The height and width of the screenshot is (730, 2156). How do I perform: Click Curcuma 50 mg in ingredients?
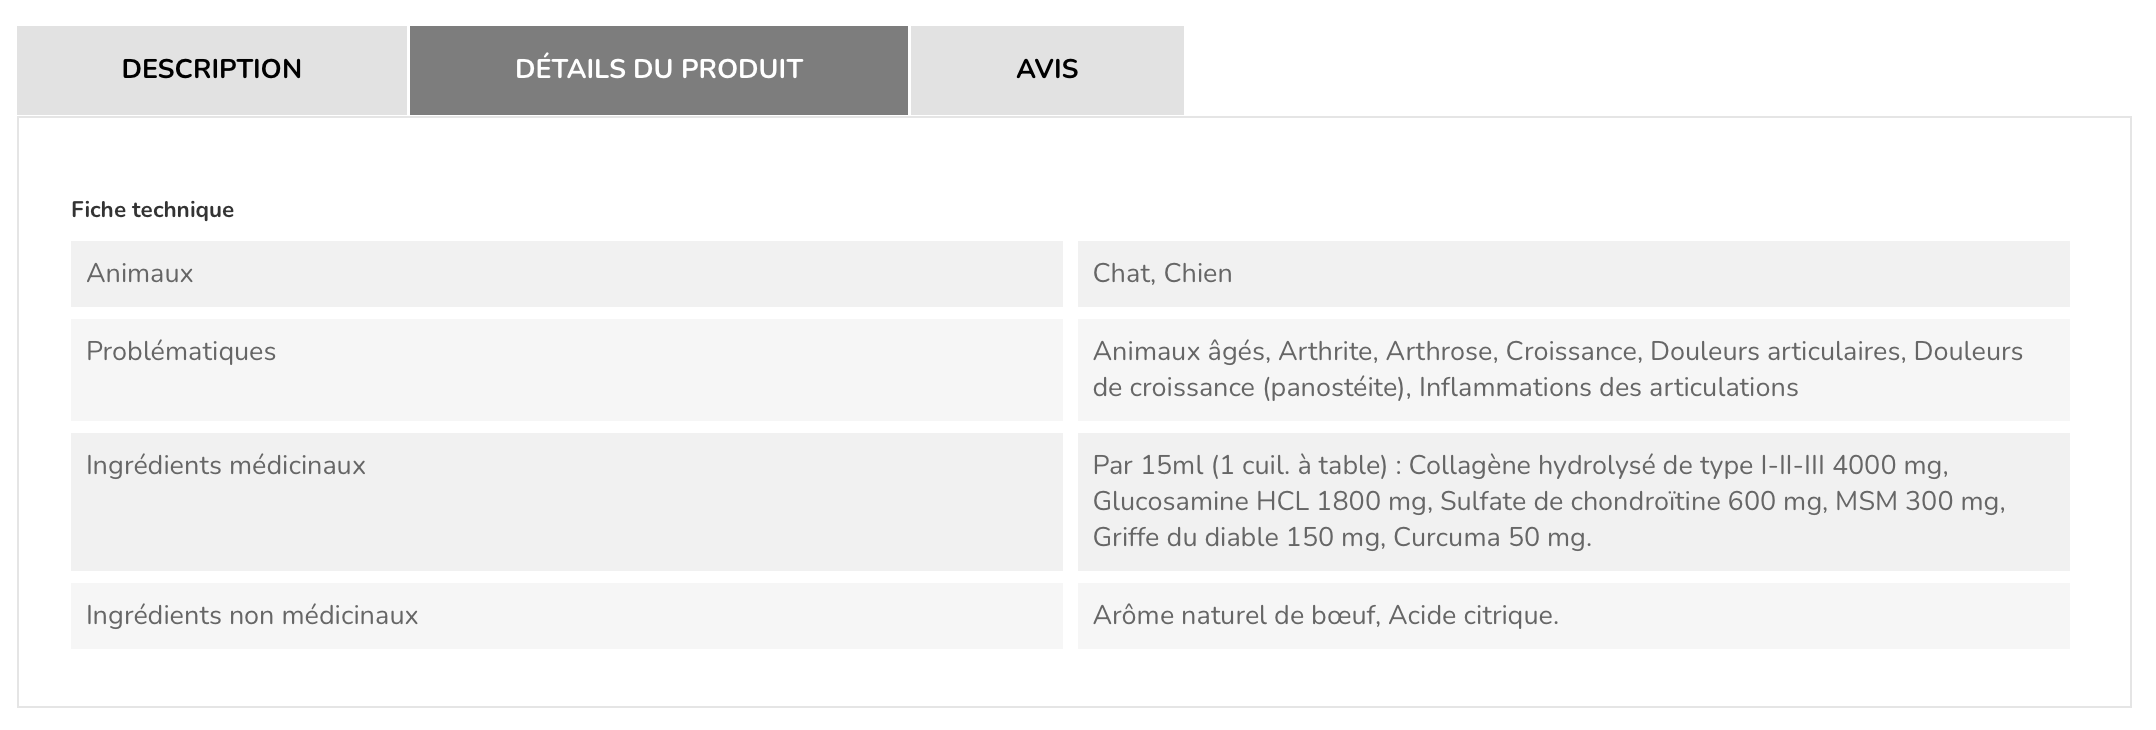1492,538
